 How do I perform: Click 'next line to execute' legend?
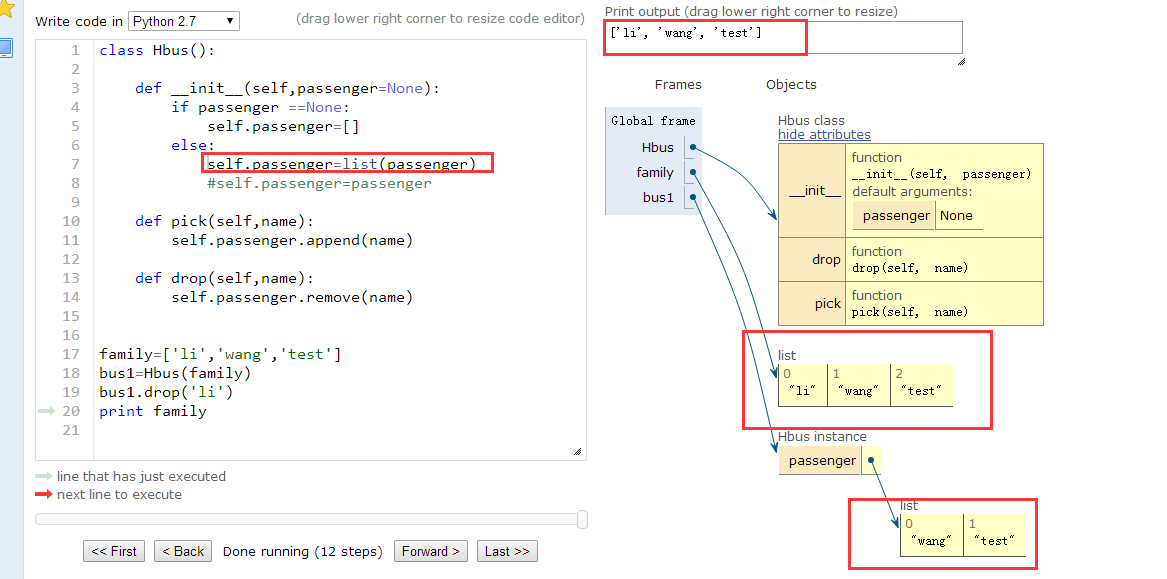coord(119,495)
